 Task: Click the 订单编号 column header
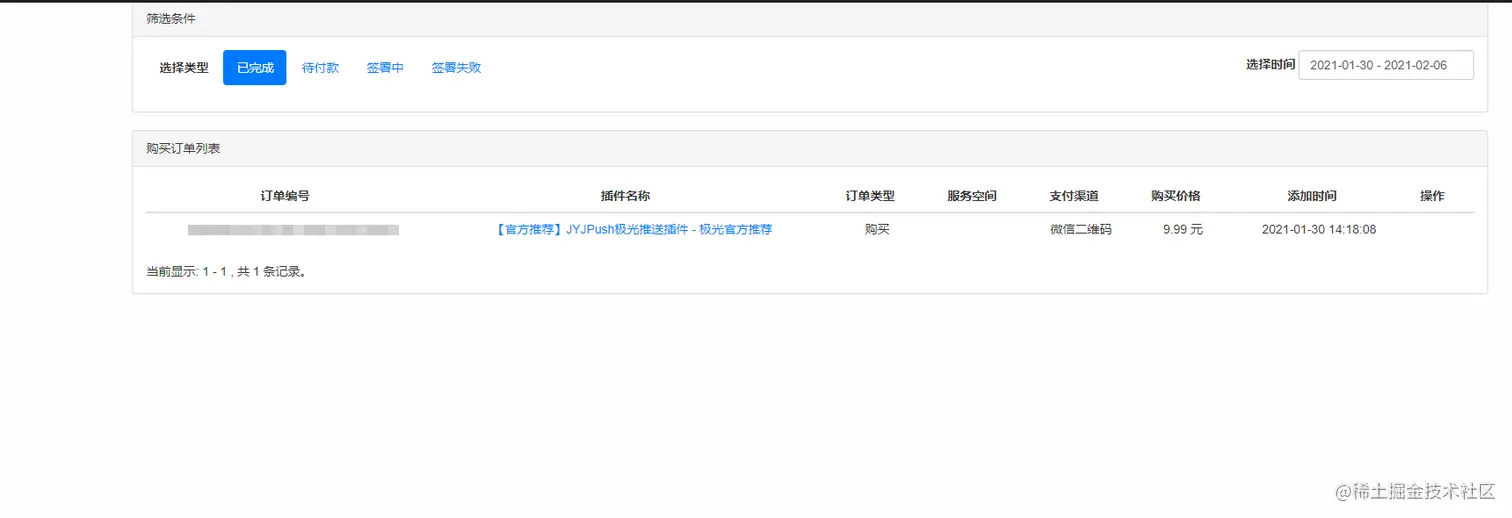click(285, 196)
